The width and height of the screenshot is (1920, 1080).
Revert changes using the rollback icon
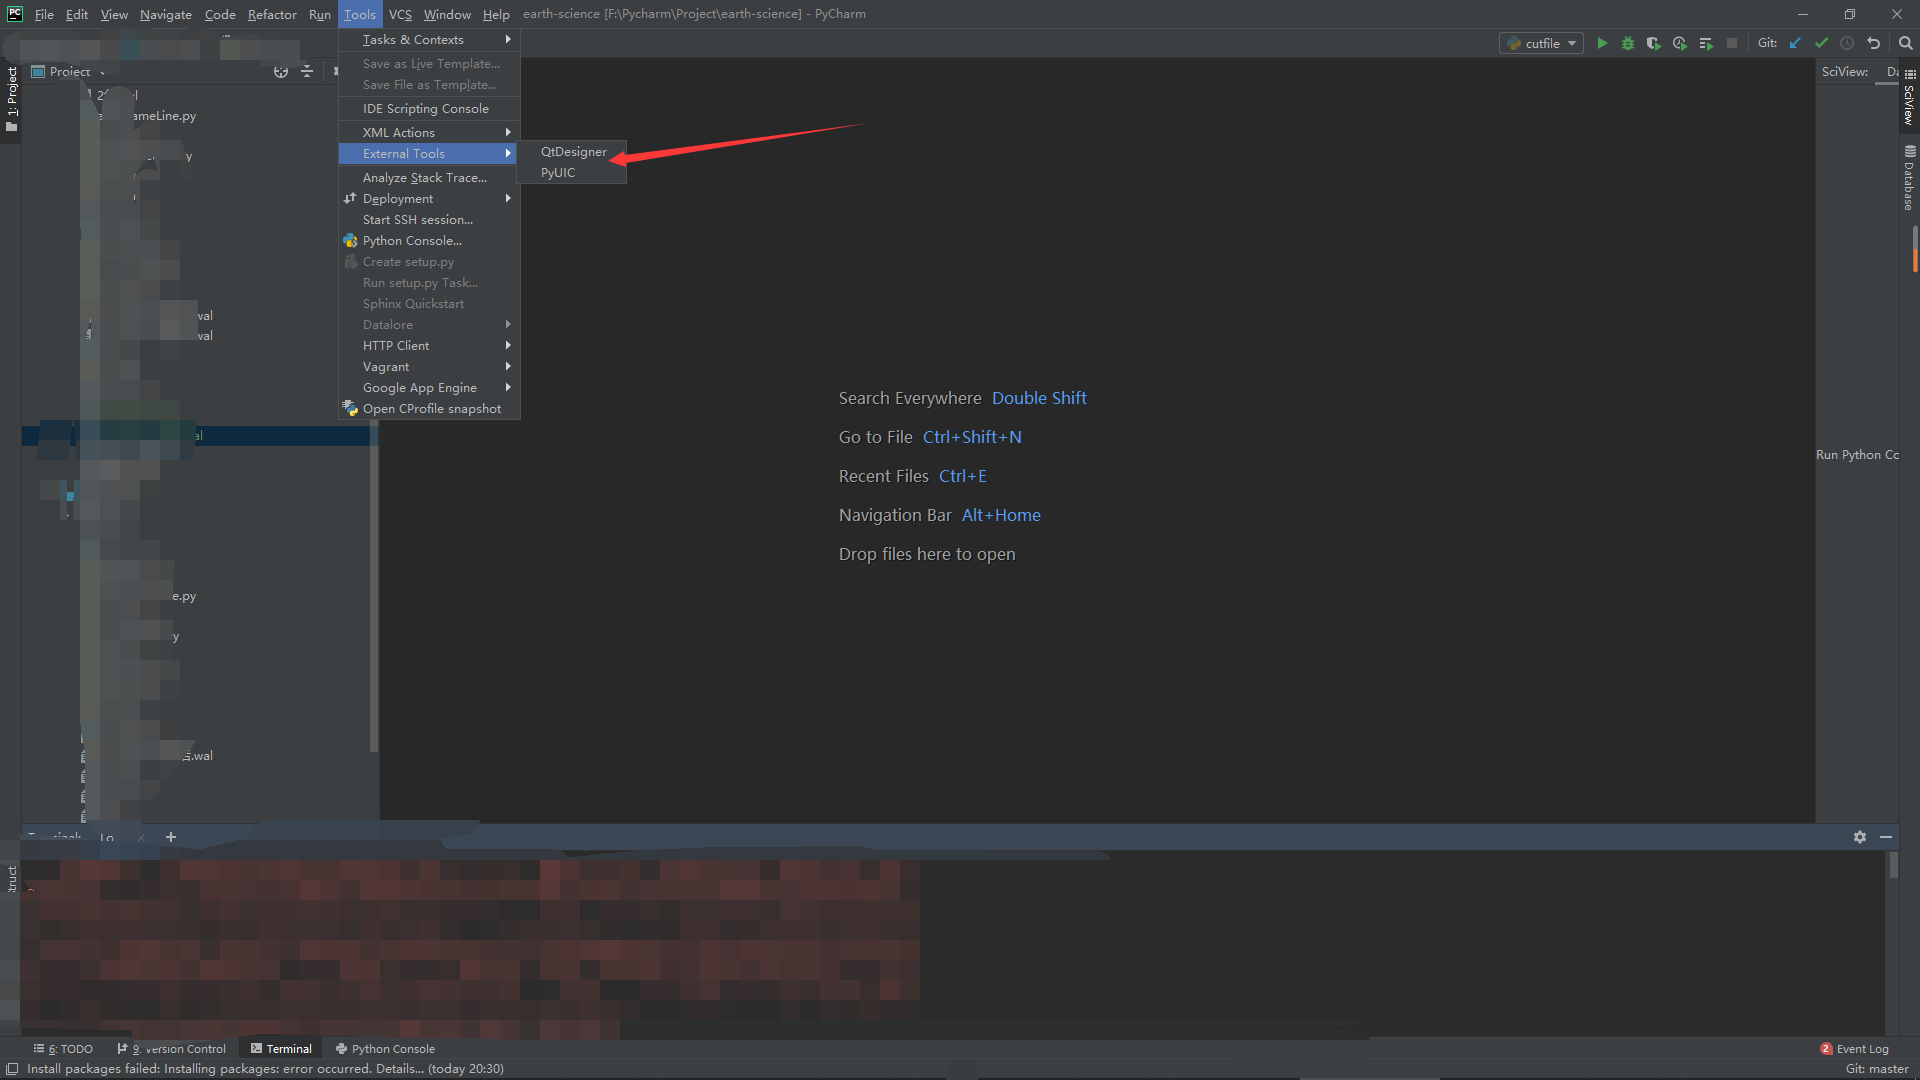click(1874, 43)
